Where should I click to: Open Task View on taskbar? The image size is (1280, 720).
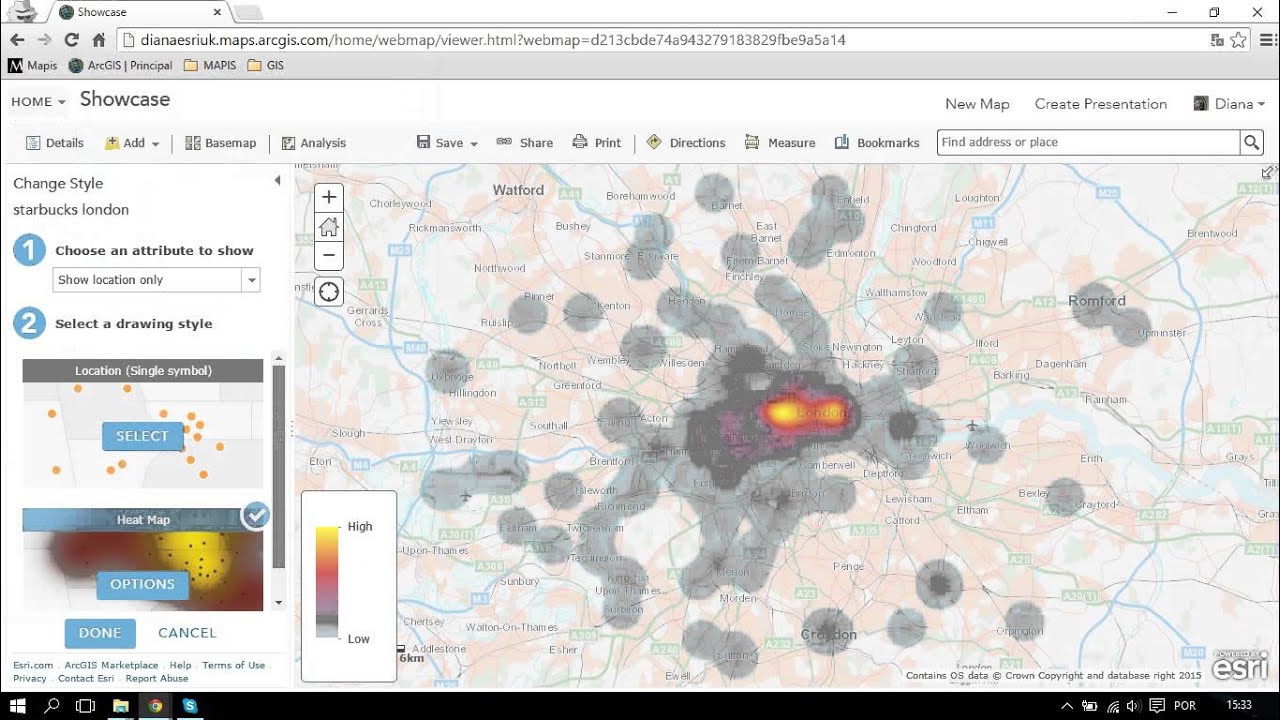86,706
